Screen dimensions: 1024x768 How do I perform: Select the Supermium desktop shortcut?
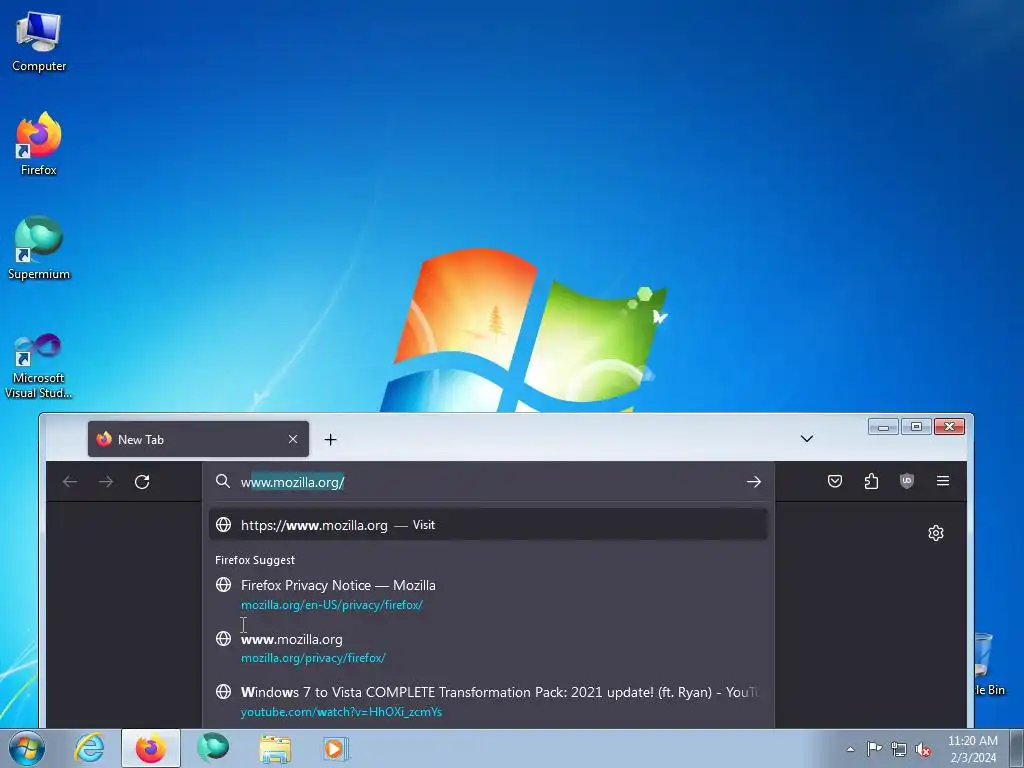(39, 248)
